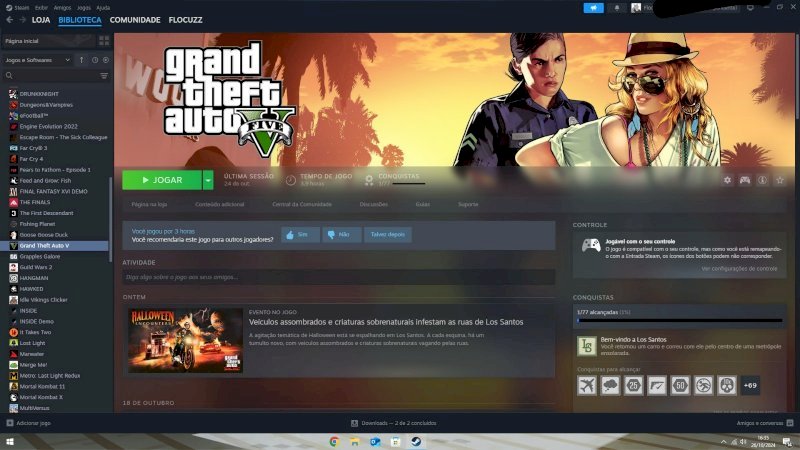Click the thumbs-down Não button
The width and height of the screenshot is (800, 450).
pos(341,235)
